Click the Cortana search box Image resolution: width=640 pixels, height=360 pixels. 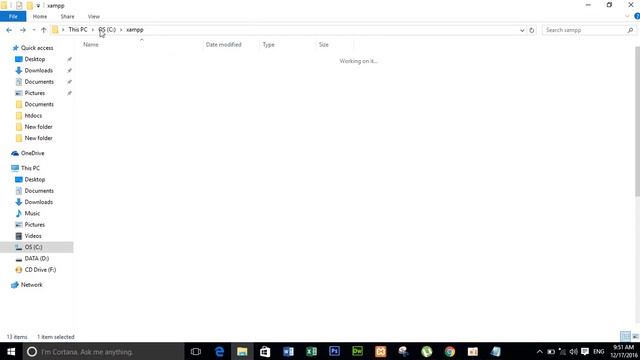[x=103, y=351]
